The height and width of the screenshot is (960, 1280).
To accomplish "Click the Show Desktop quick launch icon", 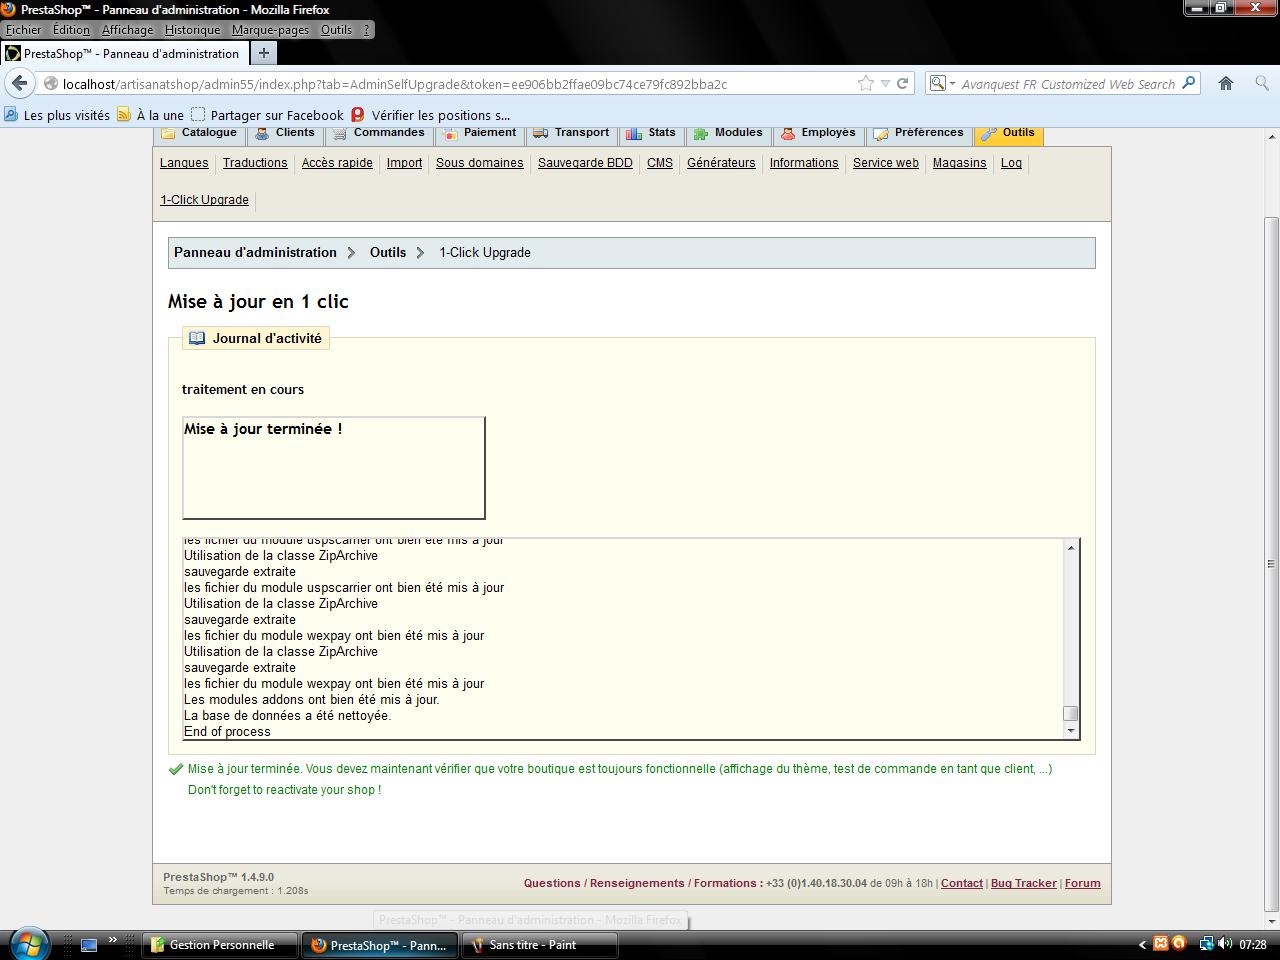I will [x=89, y=944].
